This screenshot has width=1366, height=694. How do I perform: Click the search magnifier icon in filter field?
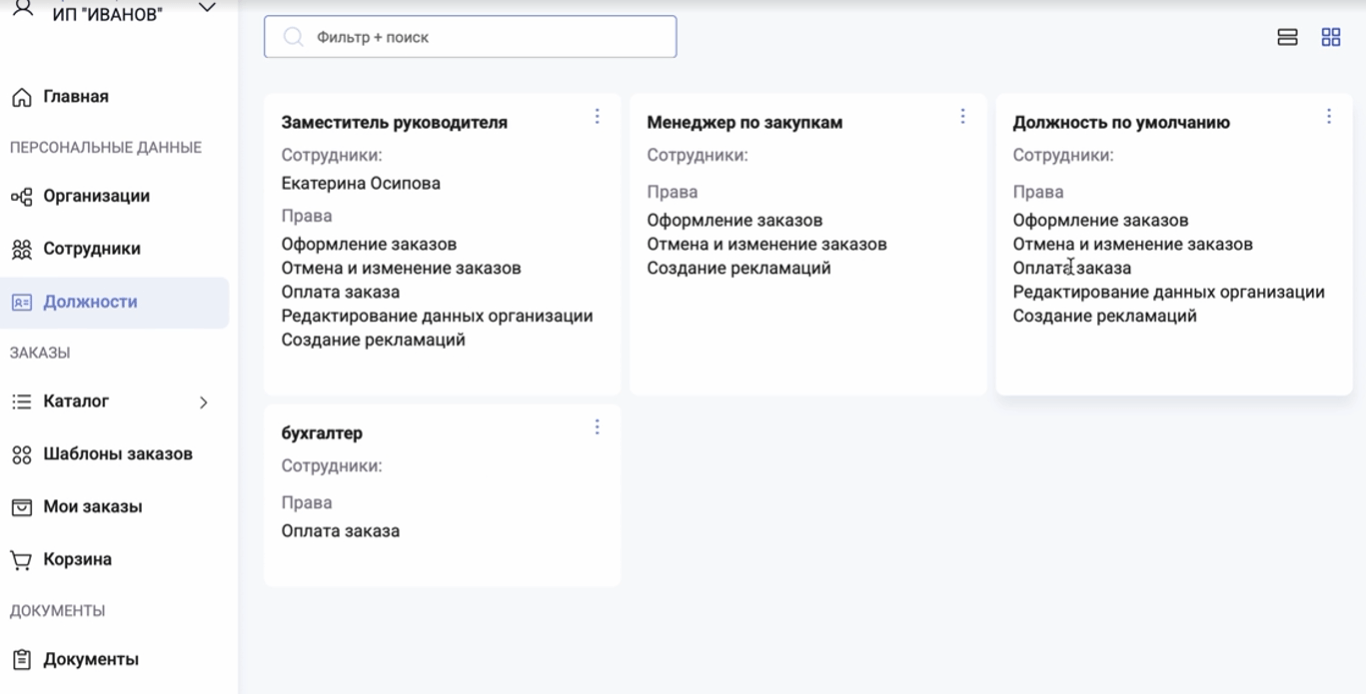(x=293, y=37)
